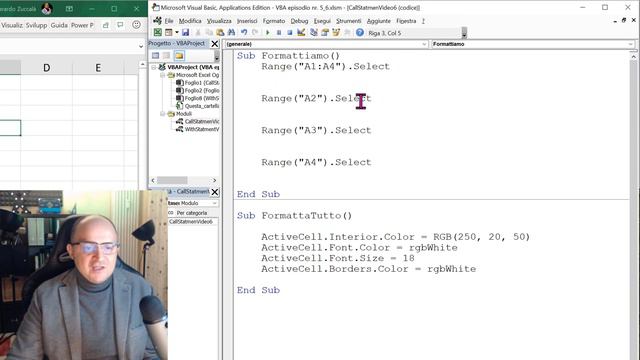This screenshot has width=640, height=360.
Task: Open the Object Browser toolbar icon
Action: [x=336, y=33]
